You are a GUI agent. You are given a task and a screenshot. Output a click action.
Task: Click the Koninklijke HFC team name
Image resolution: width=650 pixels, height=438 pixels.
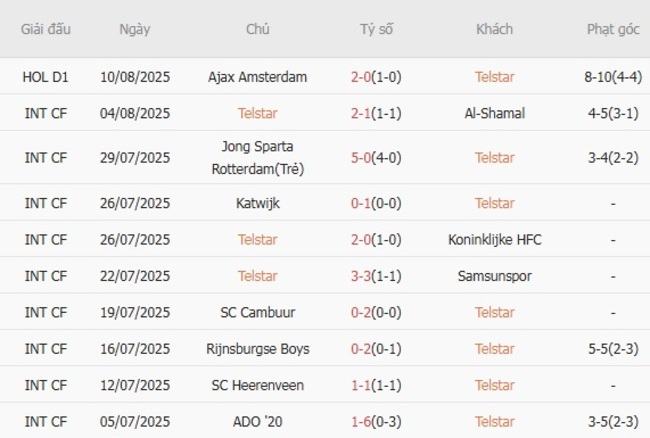tap(495, 239)
